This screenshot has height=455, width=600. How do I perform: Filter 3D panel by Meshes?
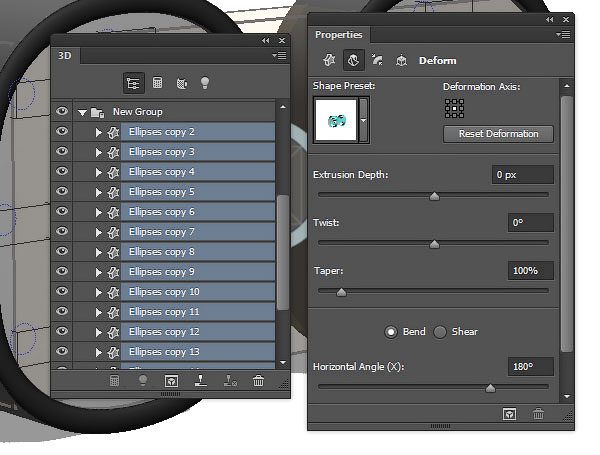157,83
